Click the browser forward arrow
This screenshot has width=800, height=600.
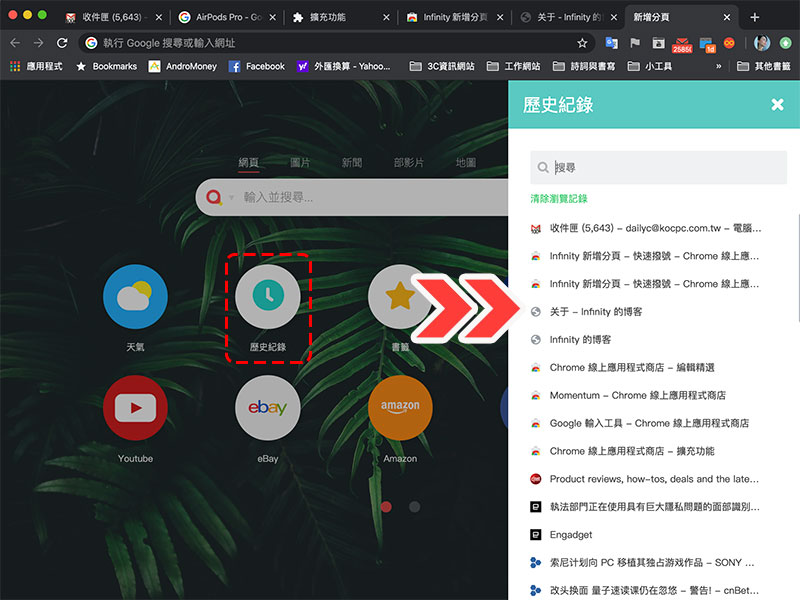click(x=38, y=43)
